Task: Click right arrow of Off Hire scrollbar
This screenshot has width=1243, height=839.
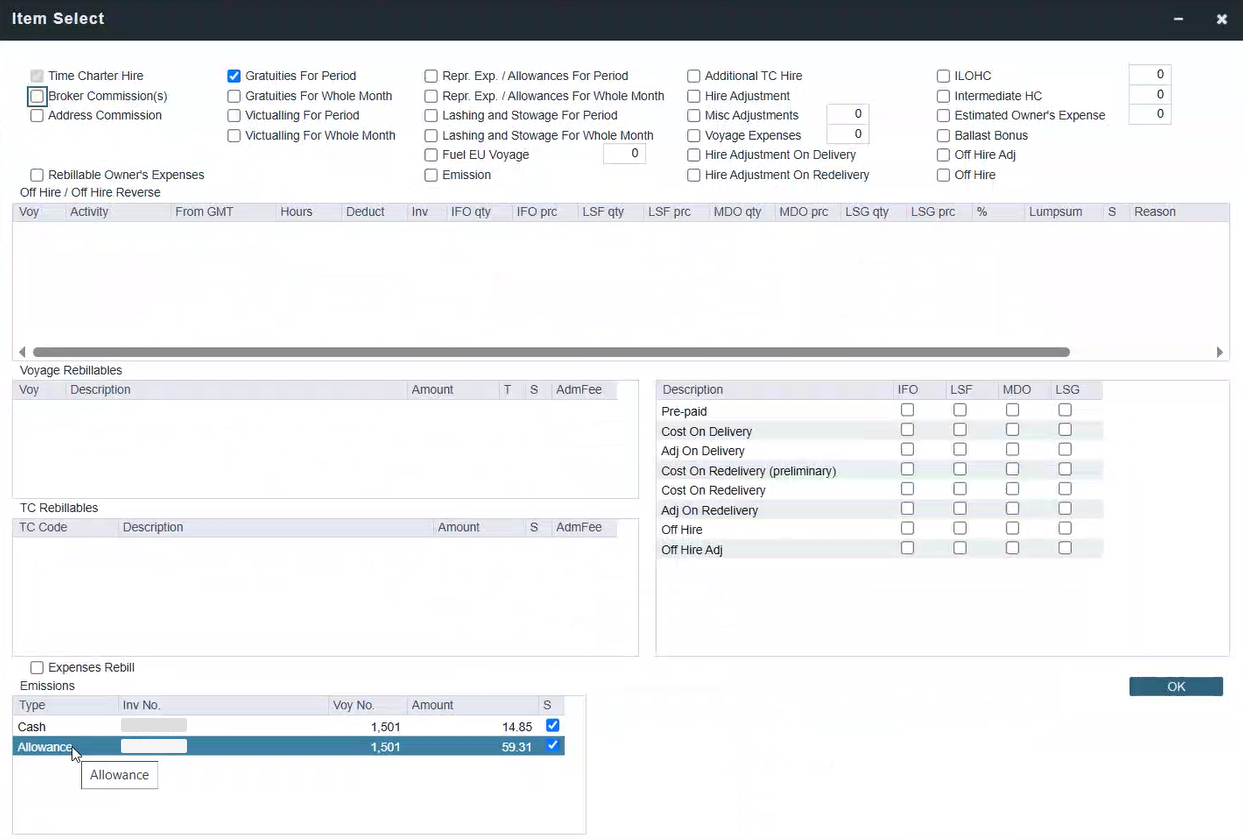Action: [1219, 352]
